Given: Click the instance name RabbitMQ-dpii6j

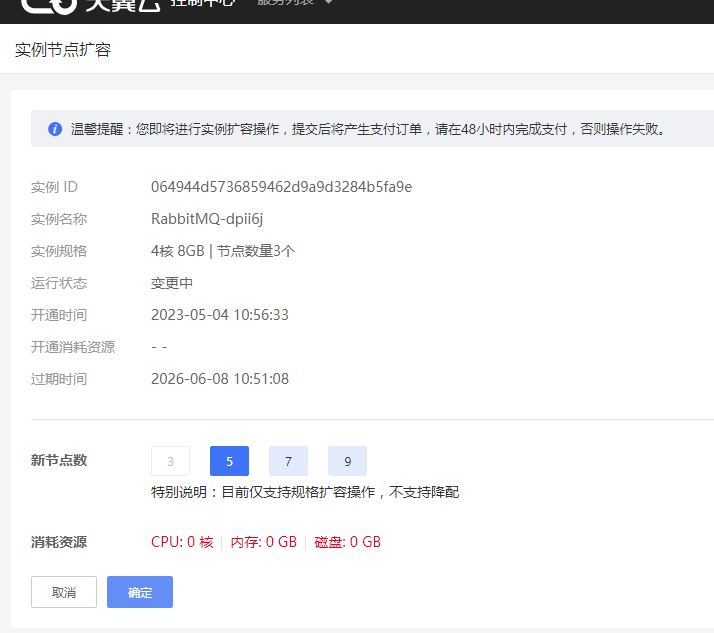Looking at the screenshot, I should pos(207,219).
